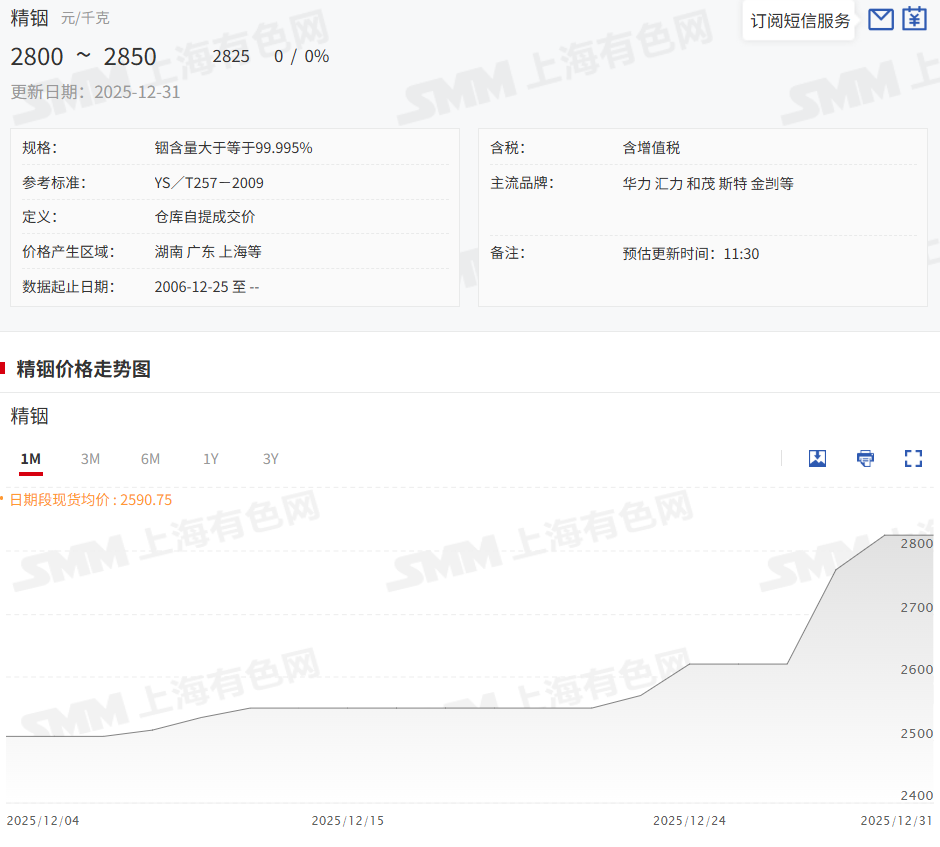This screenshot has width=940, height=847.
Task: Click the 2025/12/24 x-axis date label
Action: tap(689, 820)
